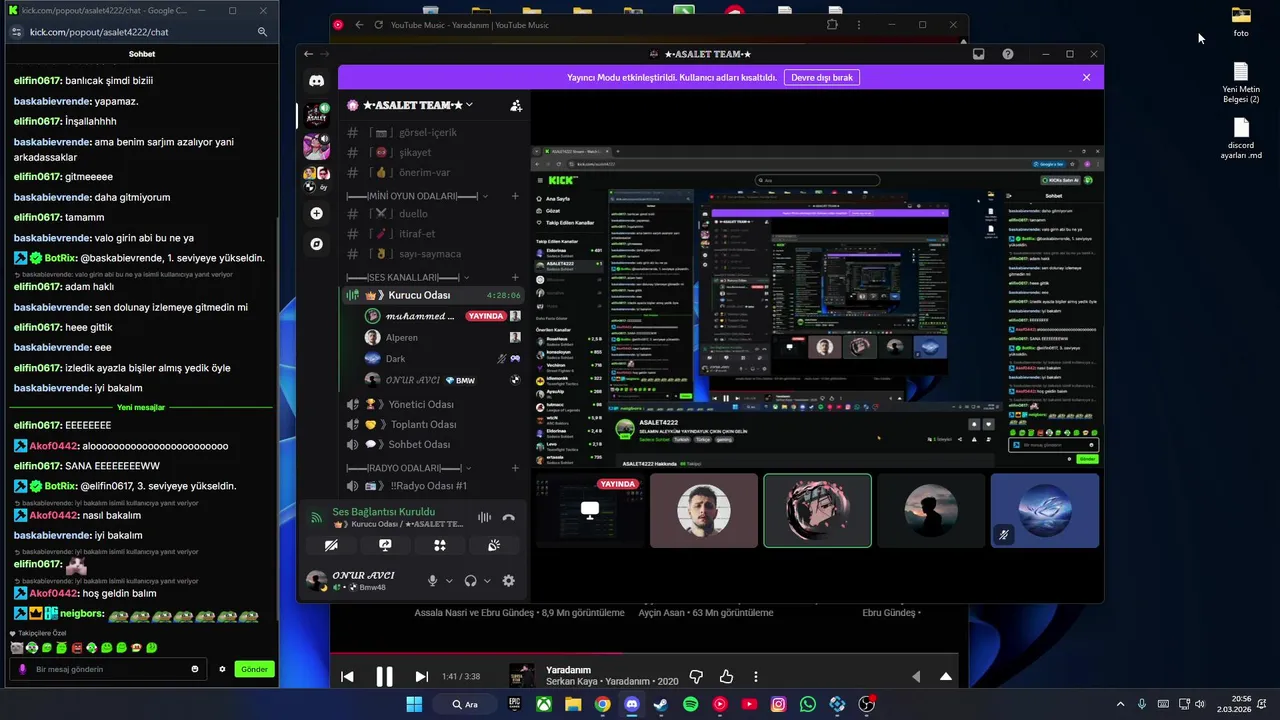
Task: Start screen share in voice panel
Action: pos(385,545)
